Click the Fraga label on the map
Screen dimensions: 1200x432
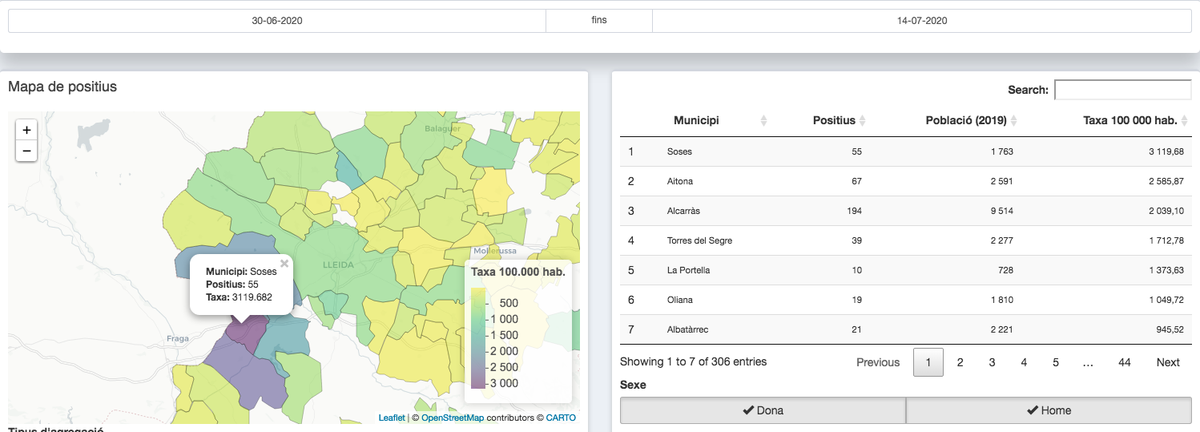coord(176,340)
